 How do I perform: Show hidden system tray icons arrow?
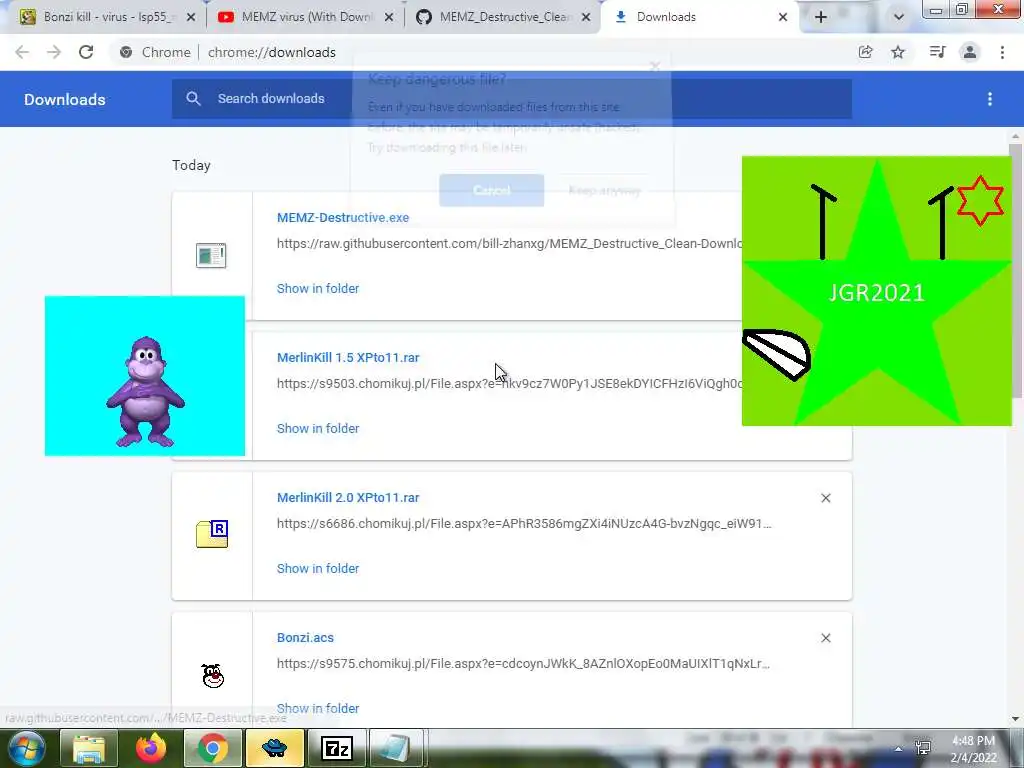(899, 750)
